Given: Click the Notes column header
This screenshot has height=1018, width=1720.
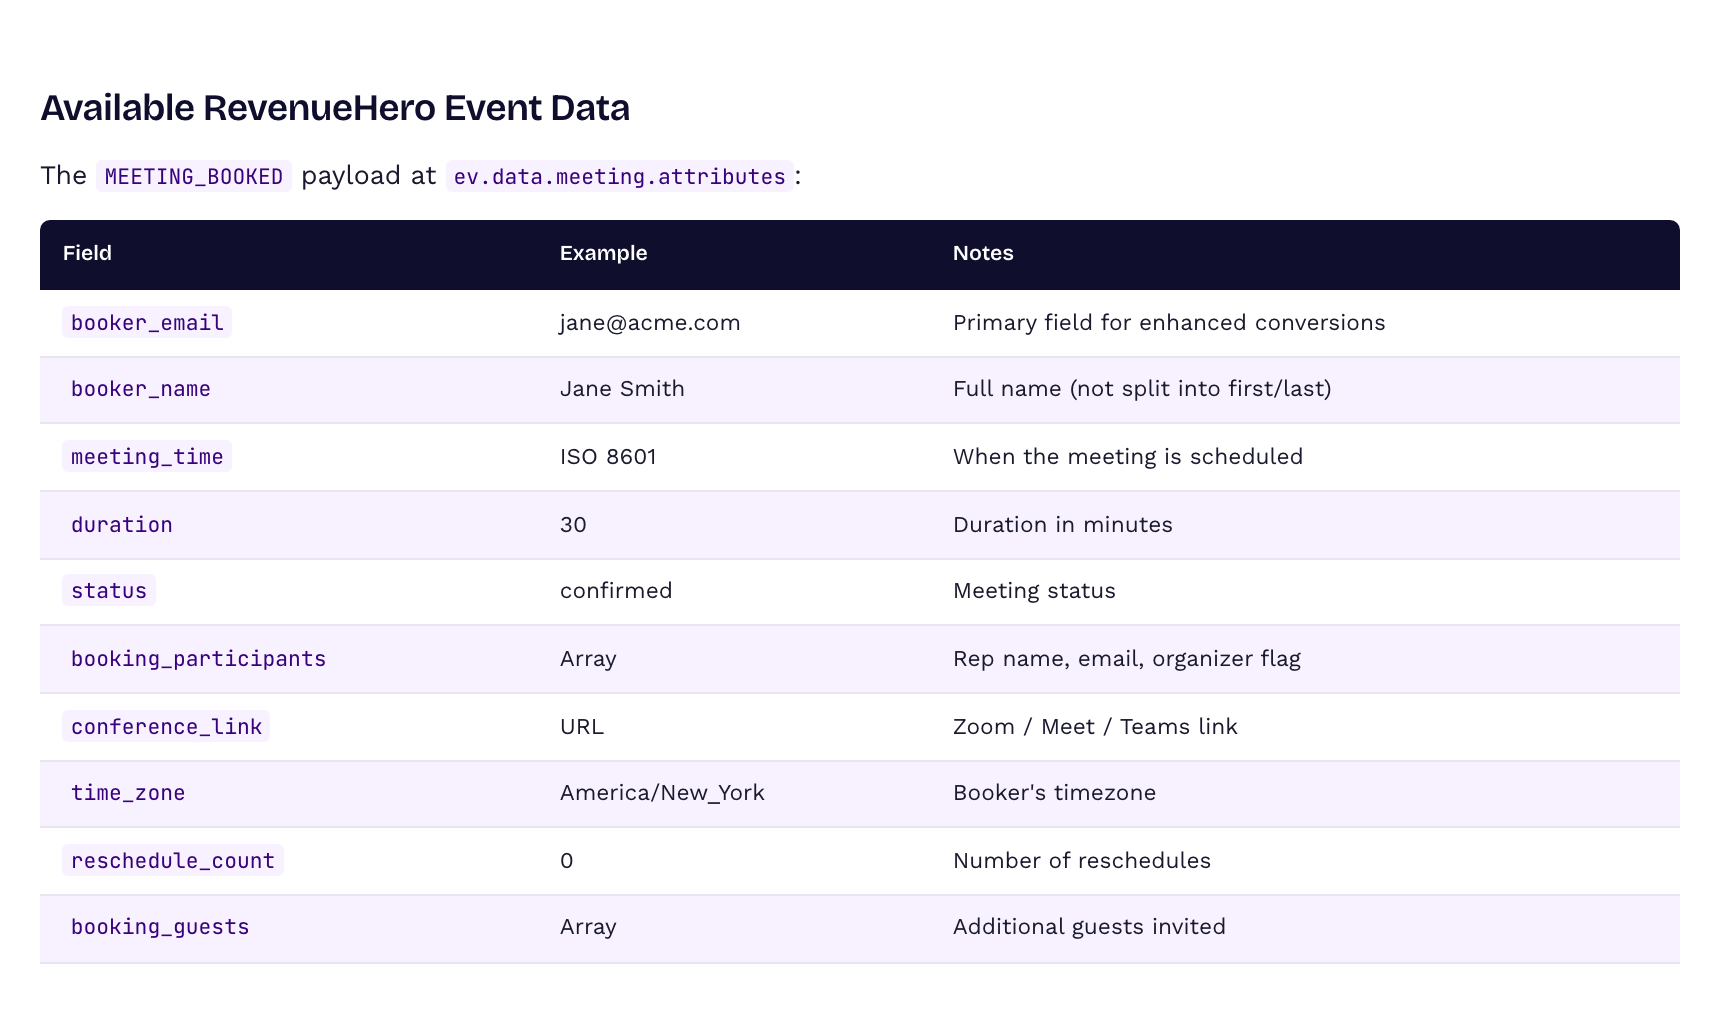Looking at the screenshot, I should [x=983, y=253].
